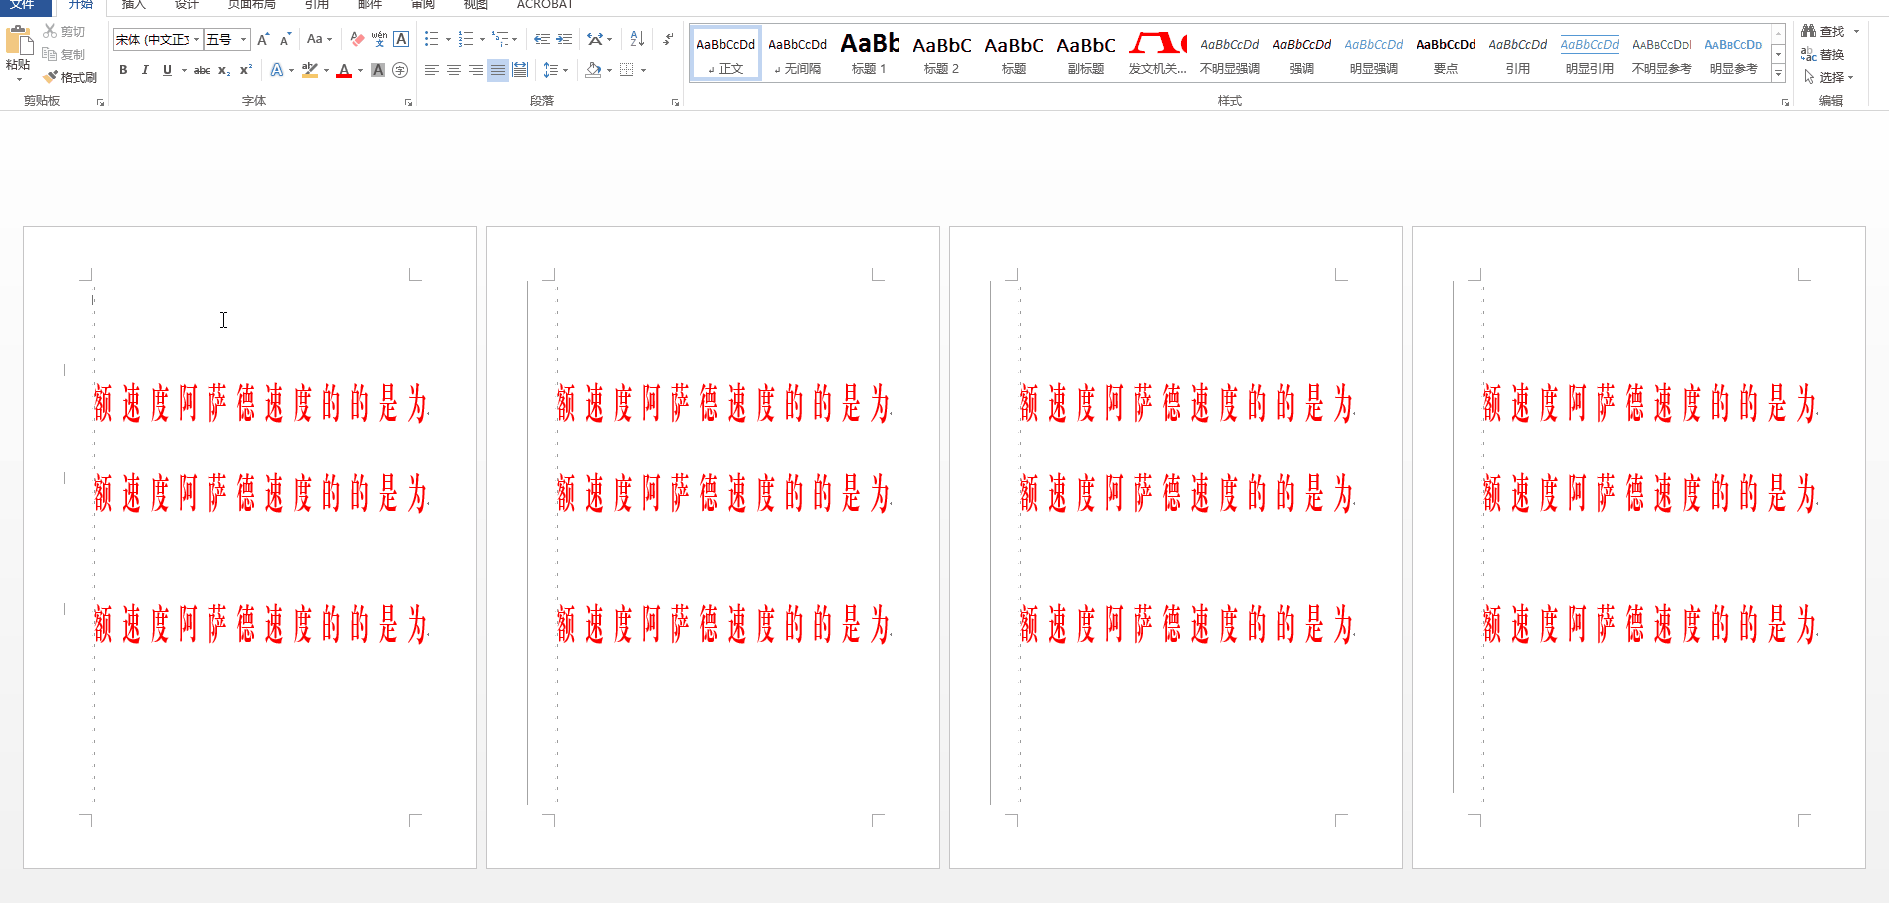Apply the 标题 1 heading style
Screen dimensions: 1889x903
click(x=869, y=53)
